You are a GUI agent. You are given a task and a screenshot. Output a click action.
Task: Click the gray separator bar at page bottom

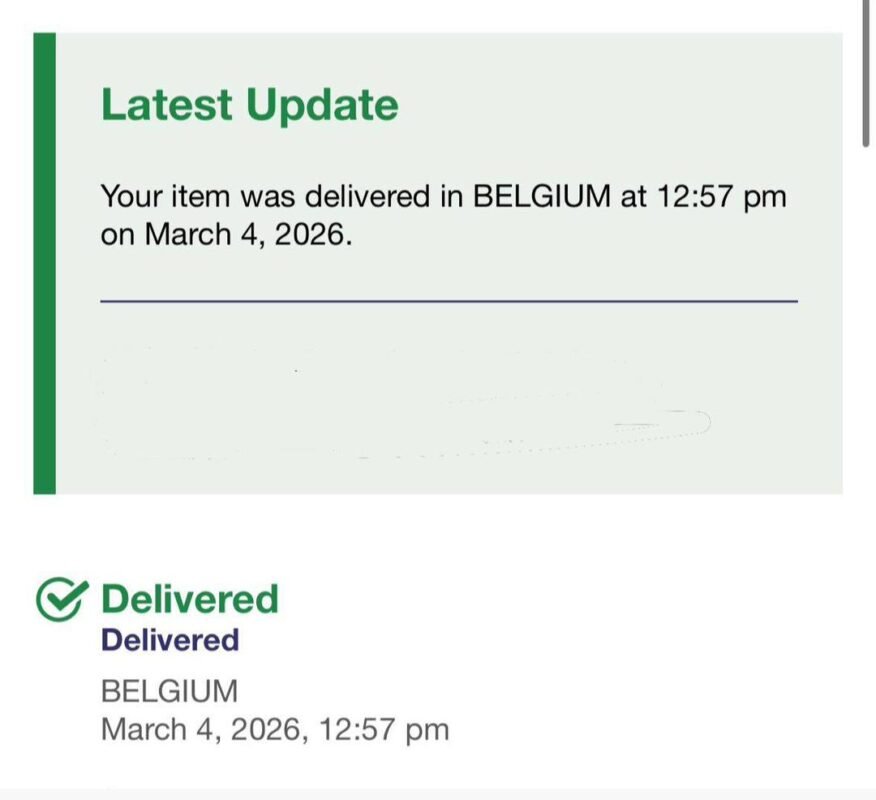tap(438, 794)
